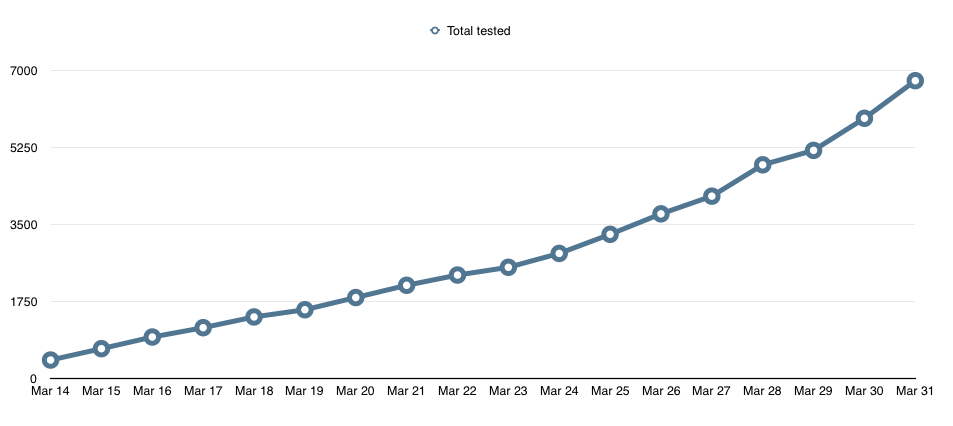Viewport: 953px width, 426px height.
Task: Click the Mar 22 data point marker
Action: [x=457, y=275]
